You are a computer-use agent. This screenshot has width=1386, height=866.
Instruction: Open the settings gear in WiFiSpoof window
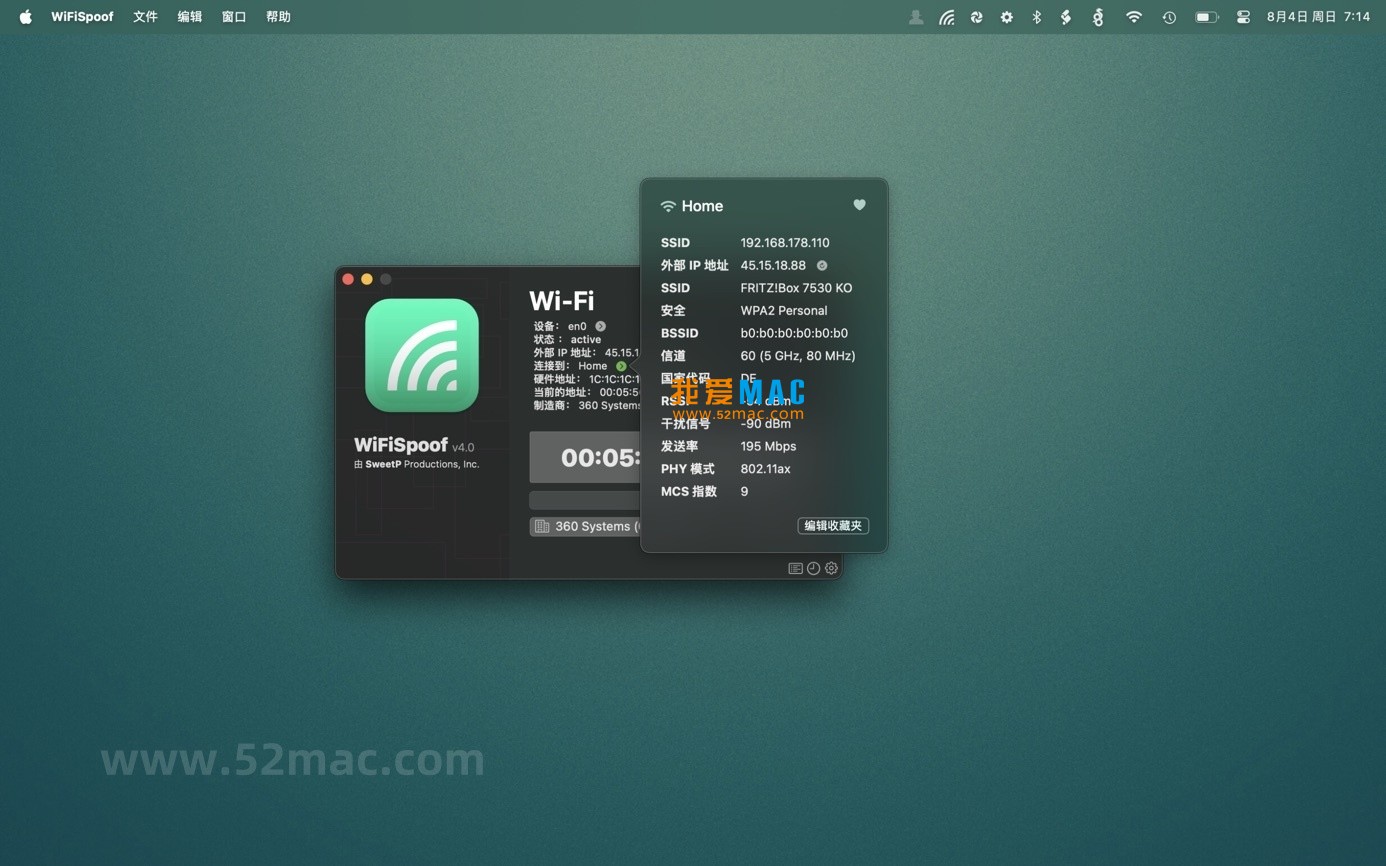[831, 568]
